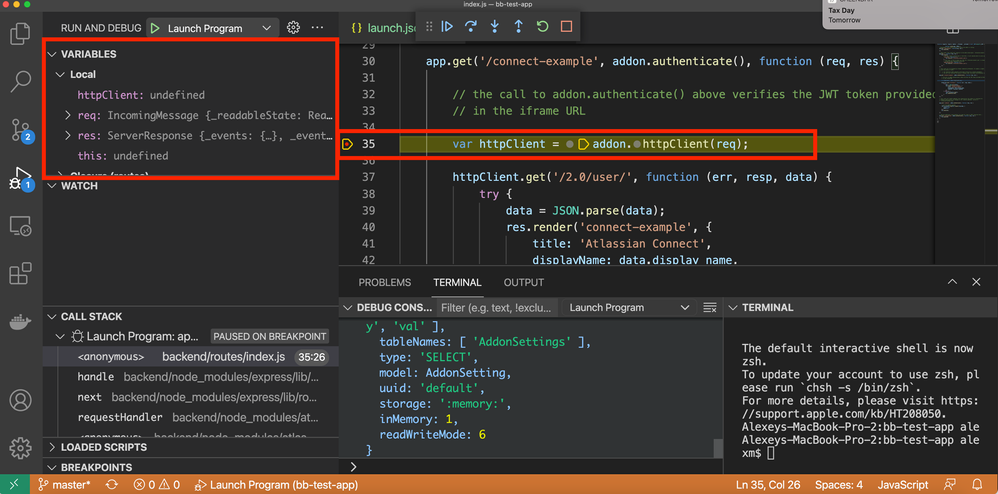Viewport: 998px width, 494px height.
Task: Click JavaScript language mode in status bar
Action: [x=902, y=485]
